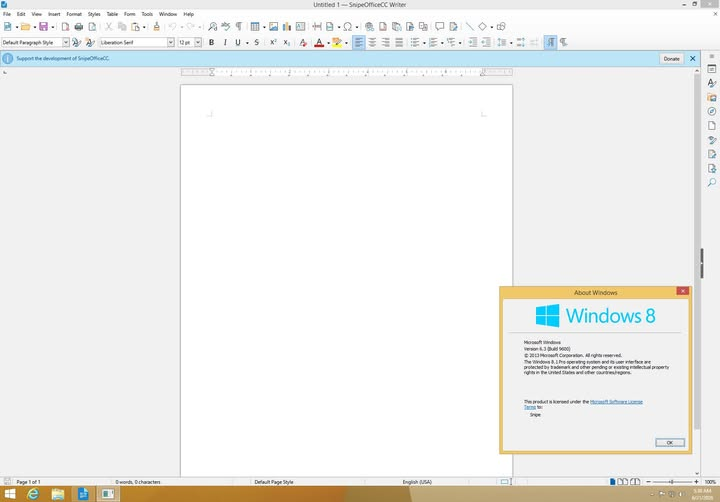Toggle Formatting Marks pilcrow in standard toolbar
The width and height of the screenshot is (720, 502).
239,27
